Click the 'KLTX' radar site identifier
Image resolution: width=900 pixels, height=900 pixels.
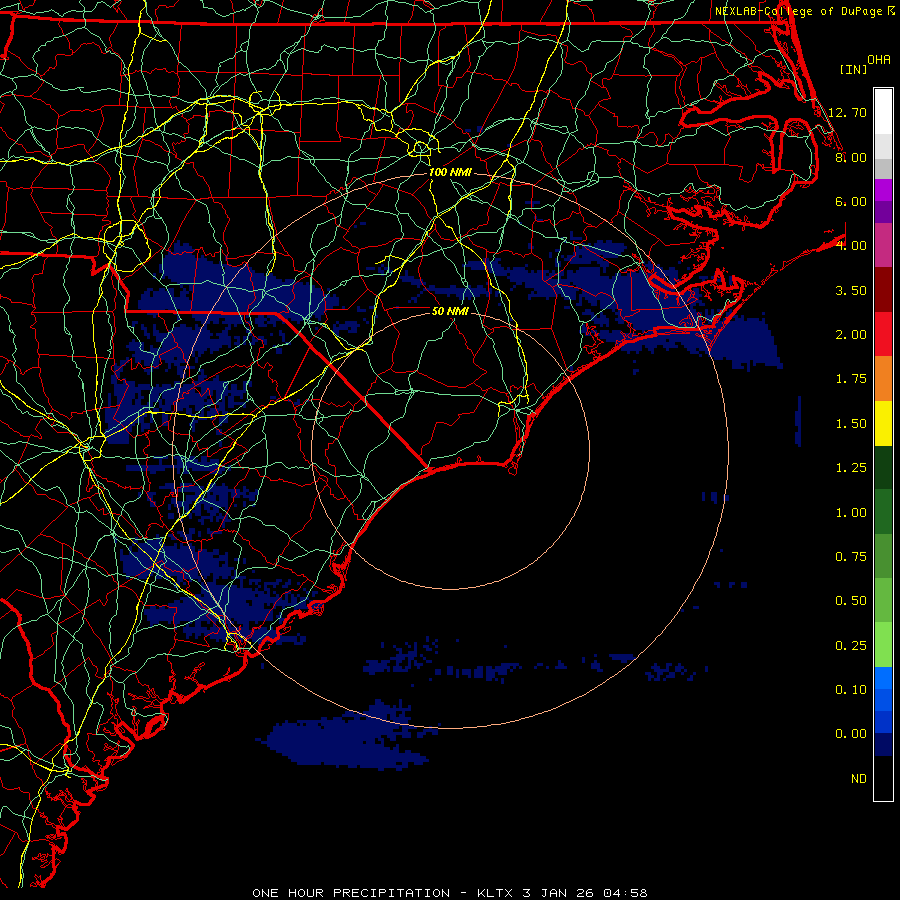[x=494, y=893]
